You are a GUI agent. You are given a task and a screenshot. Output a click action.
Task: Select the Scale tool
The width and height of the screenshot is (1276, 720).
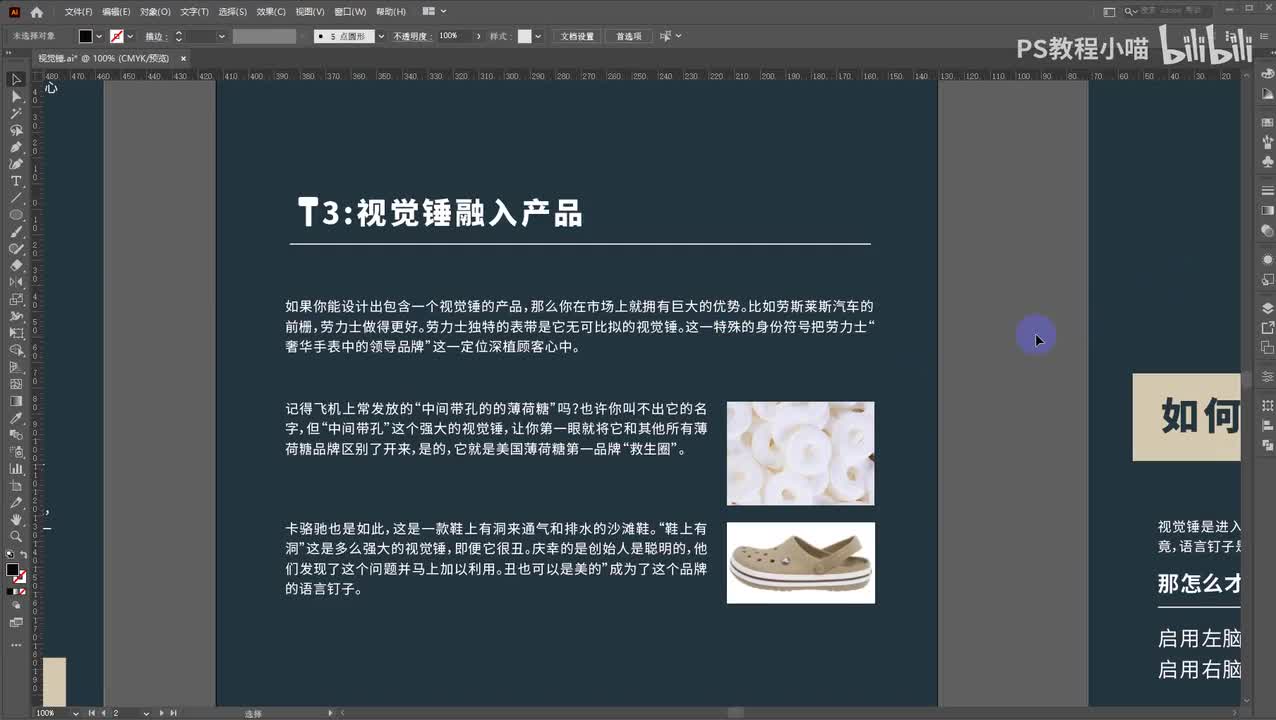click(16, 299)
